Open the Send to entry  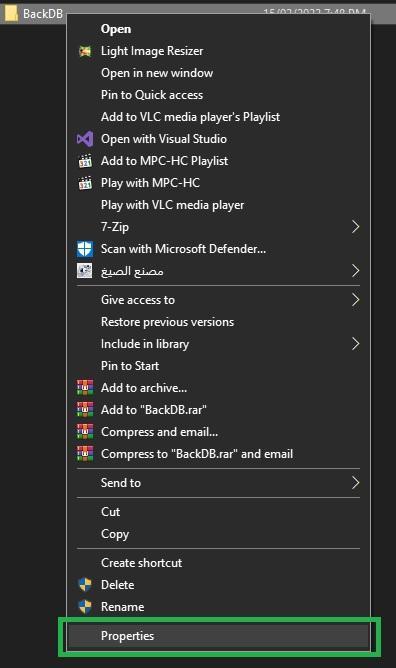pyautogui.click(x=218, y=483)
